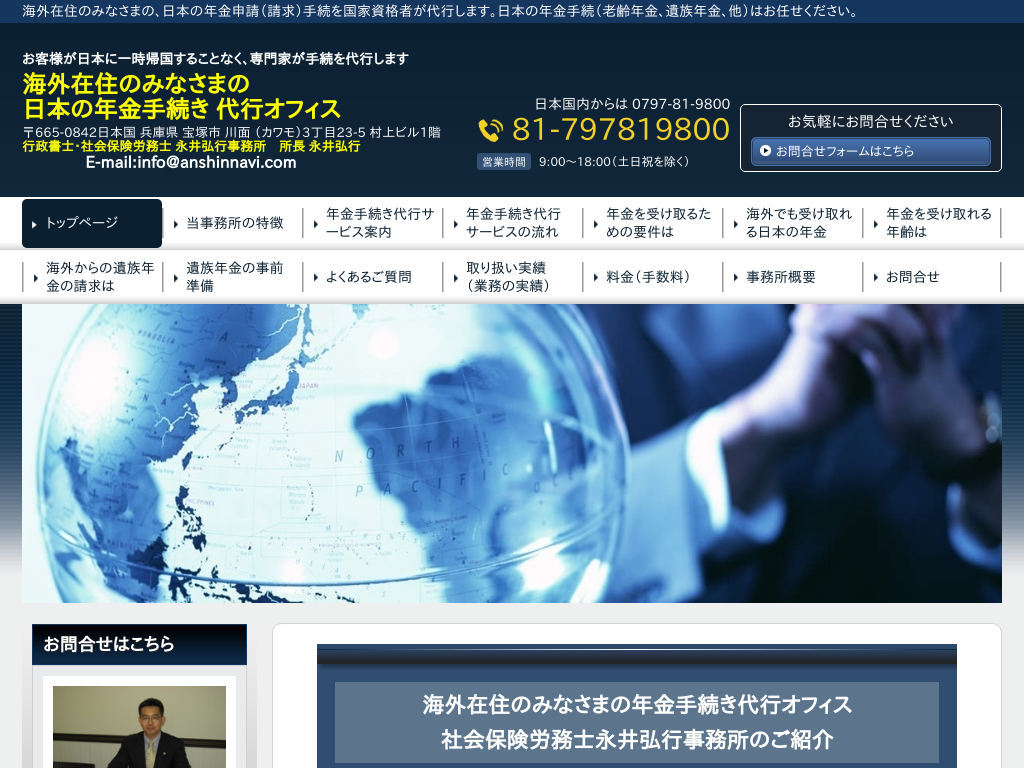
Task: Open the お問合せフォームはこちら button
Action: point(870,151)
